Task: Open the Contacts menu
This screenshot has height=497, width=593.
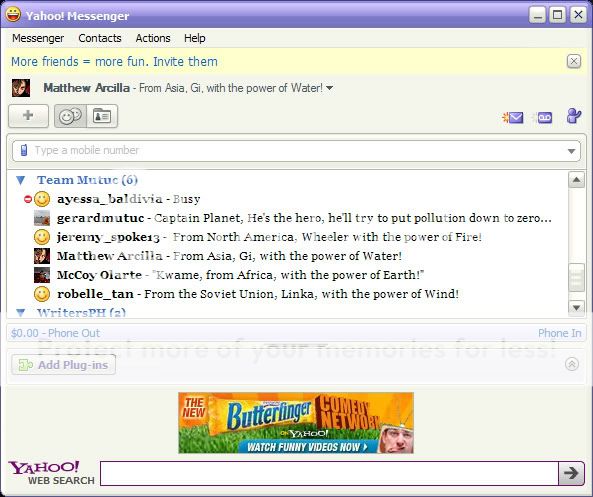Action: [x=100, y=38]
